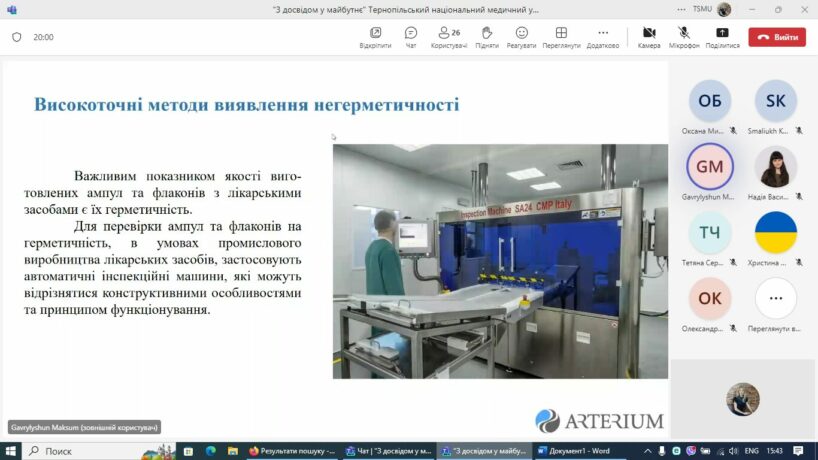Viewport: 818px width, 460px height.
Task: Turn on the camera
Action: pos(649,37)
